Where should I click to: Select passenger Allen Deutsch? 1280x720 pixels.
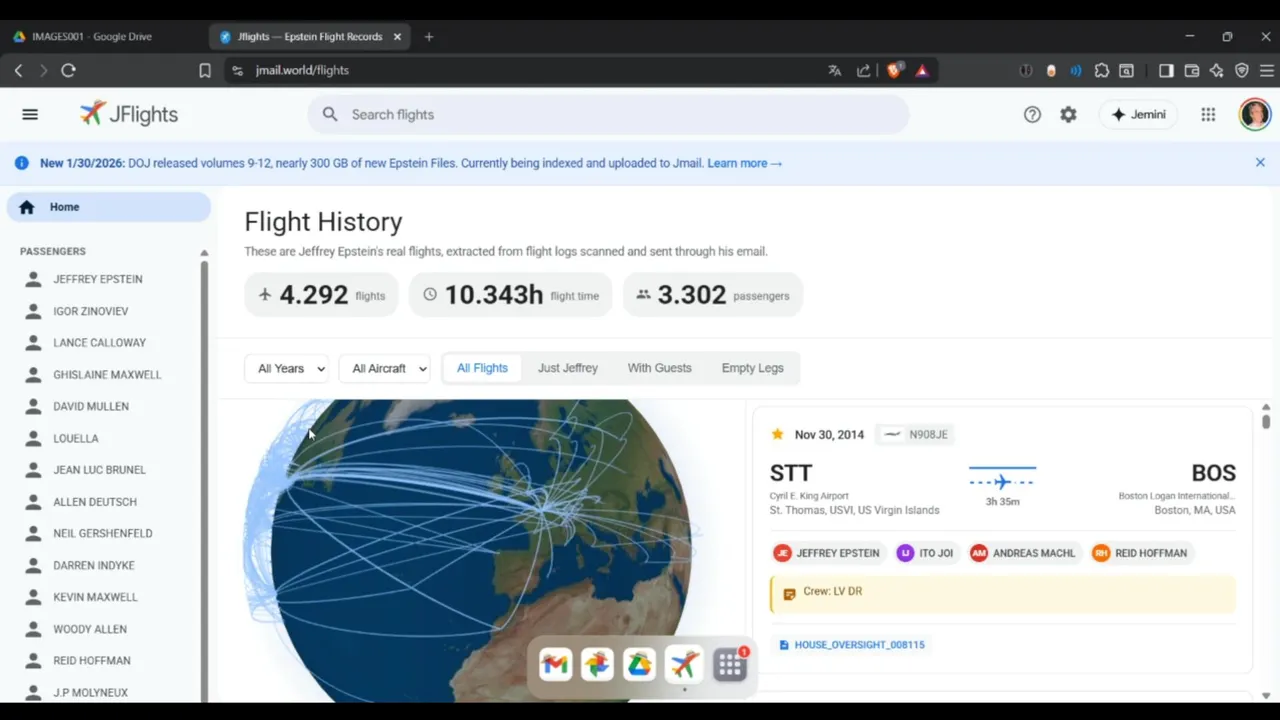pyautogui.click(x=95, y=501)
